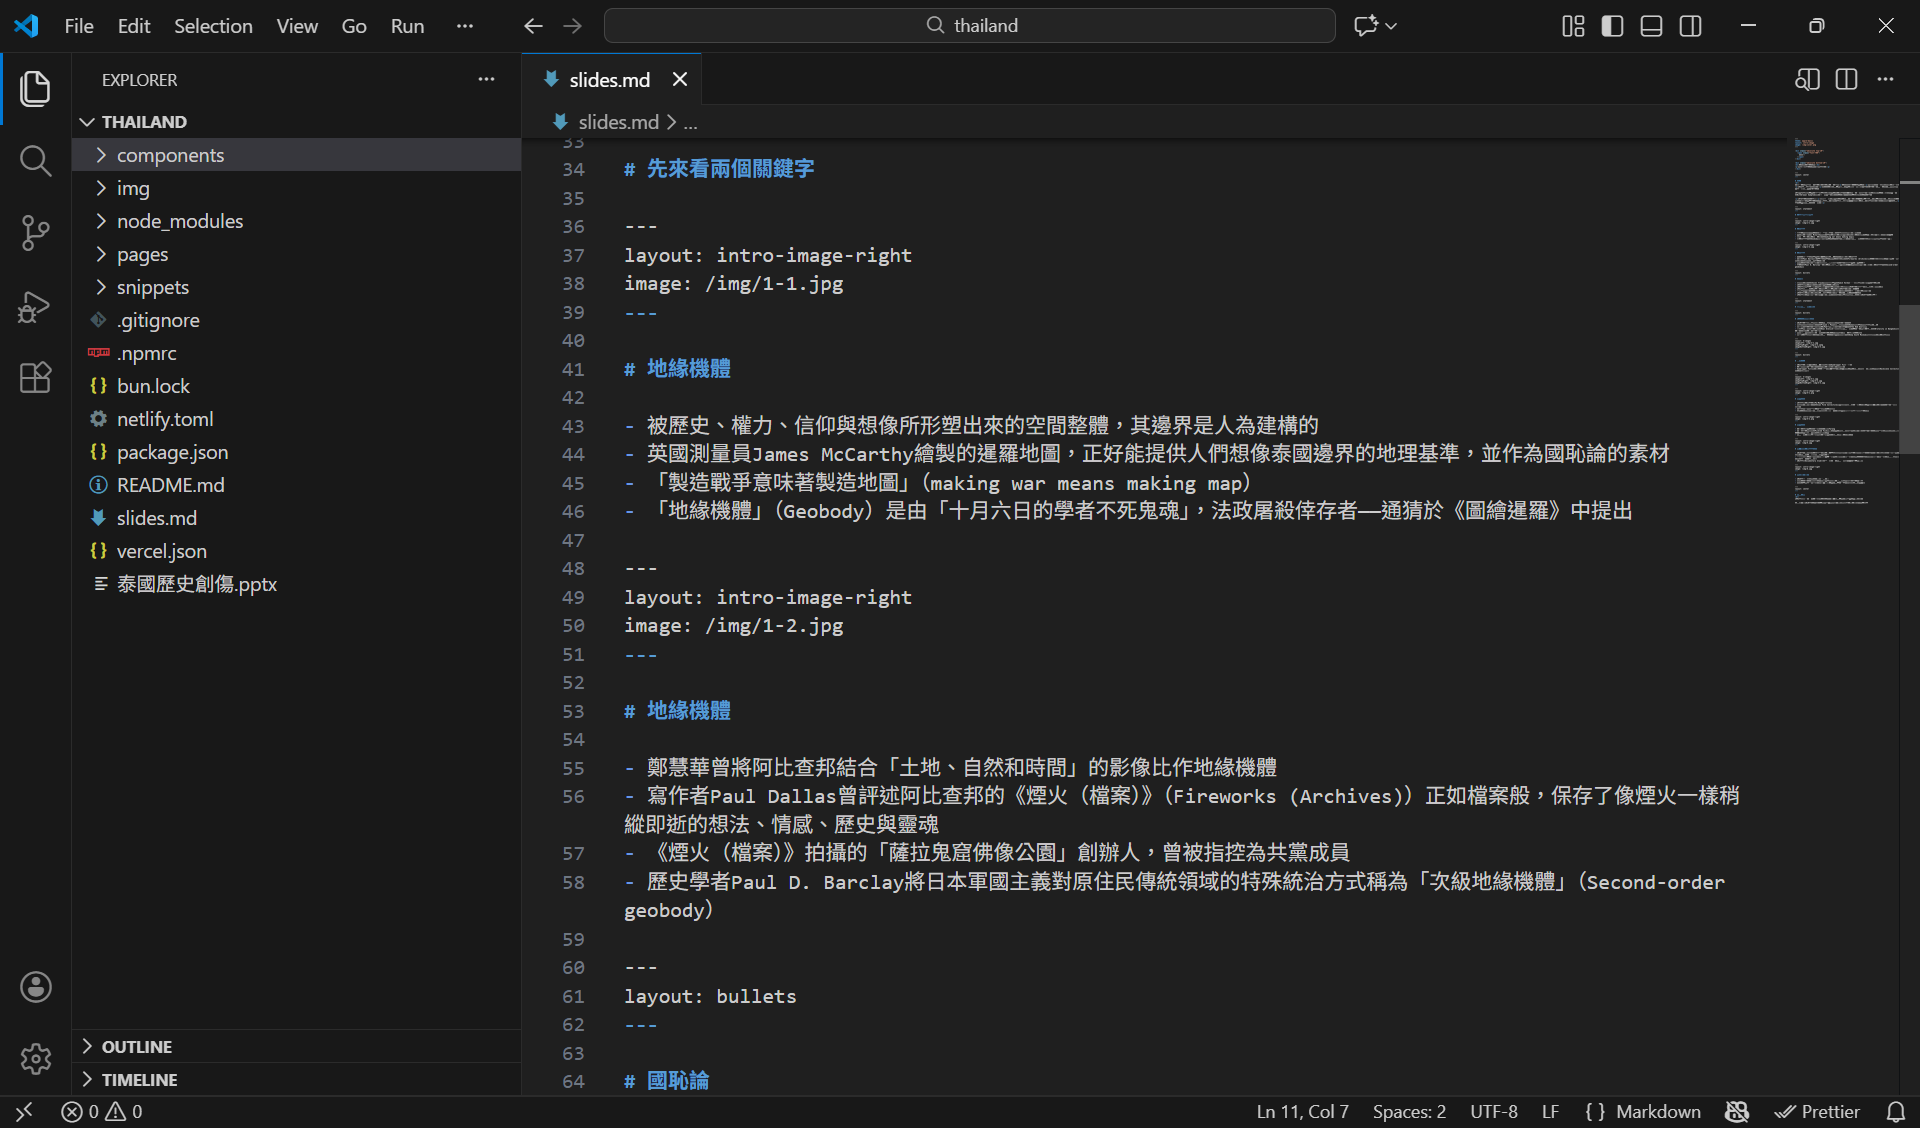Open the Search view in activity bar
The image size is (1920, 1128).
click(x=35, y=160)
